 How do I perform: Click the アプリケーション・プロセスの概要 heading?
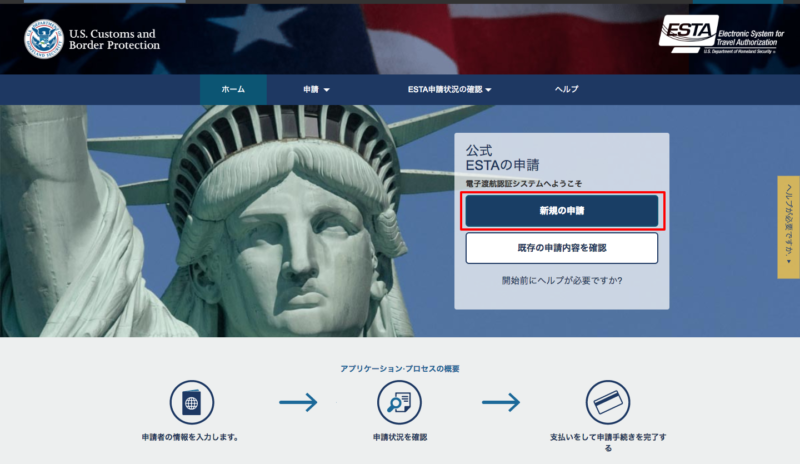(x=399, y=369)
